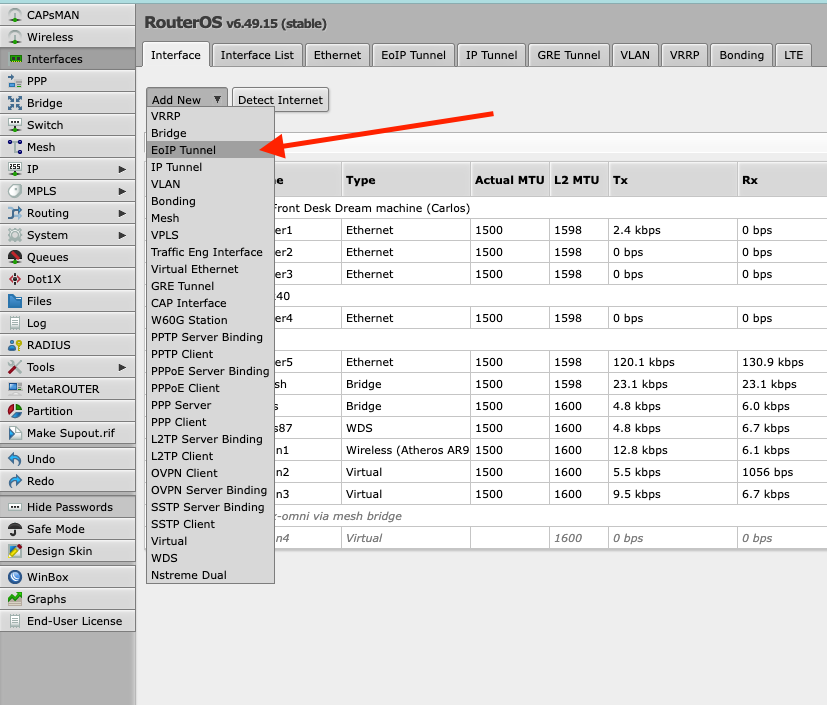This screenshot has width=827, height=705.
Task: Switch to the Ethernet tab
Action: 338,55
